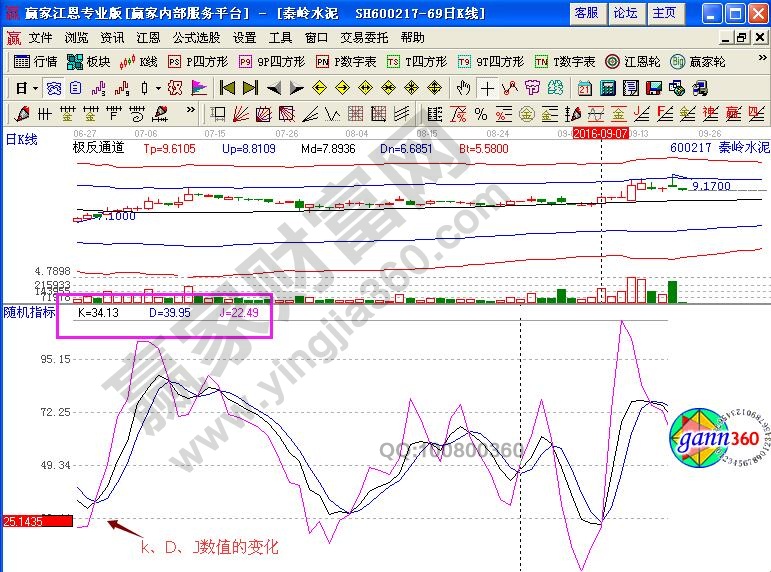Click the yellow diamond horizontal-expand icon
The height and width of the screenshot is (572, 771).
[365, 89]
